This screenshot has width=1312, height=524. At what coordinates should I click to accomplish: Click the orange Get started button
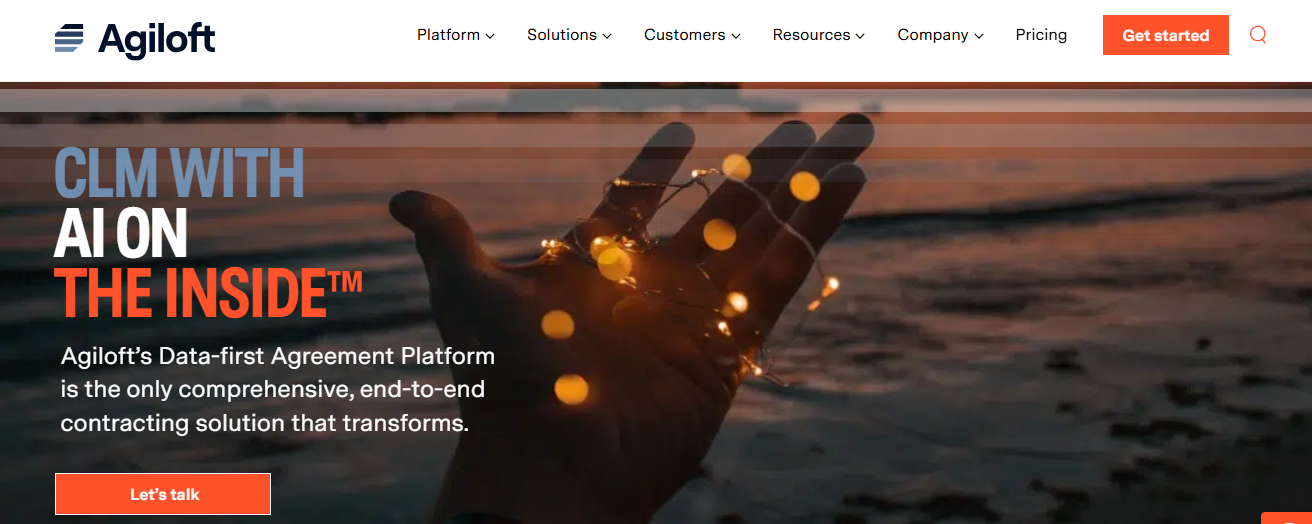1166,35
